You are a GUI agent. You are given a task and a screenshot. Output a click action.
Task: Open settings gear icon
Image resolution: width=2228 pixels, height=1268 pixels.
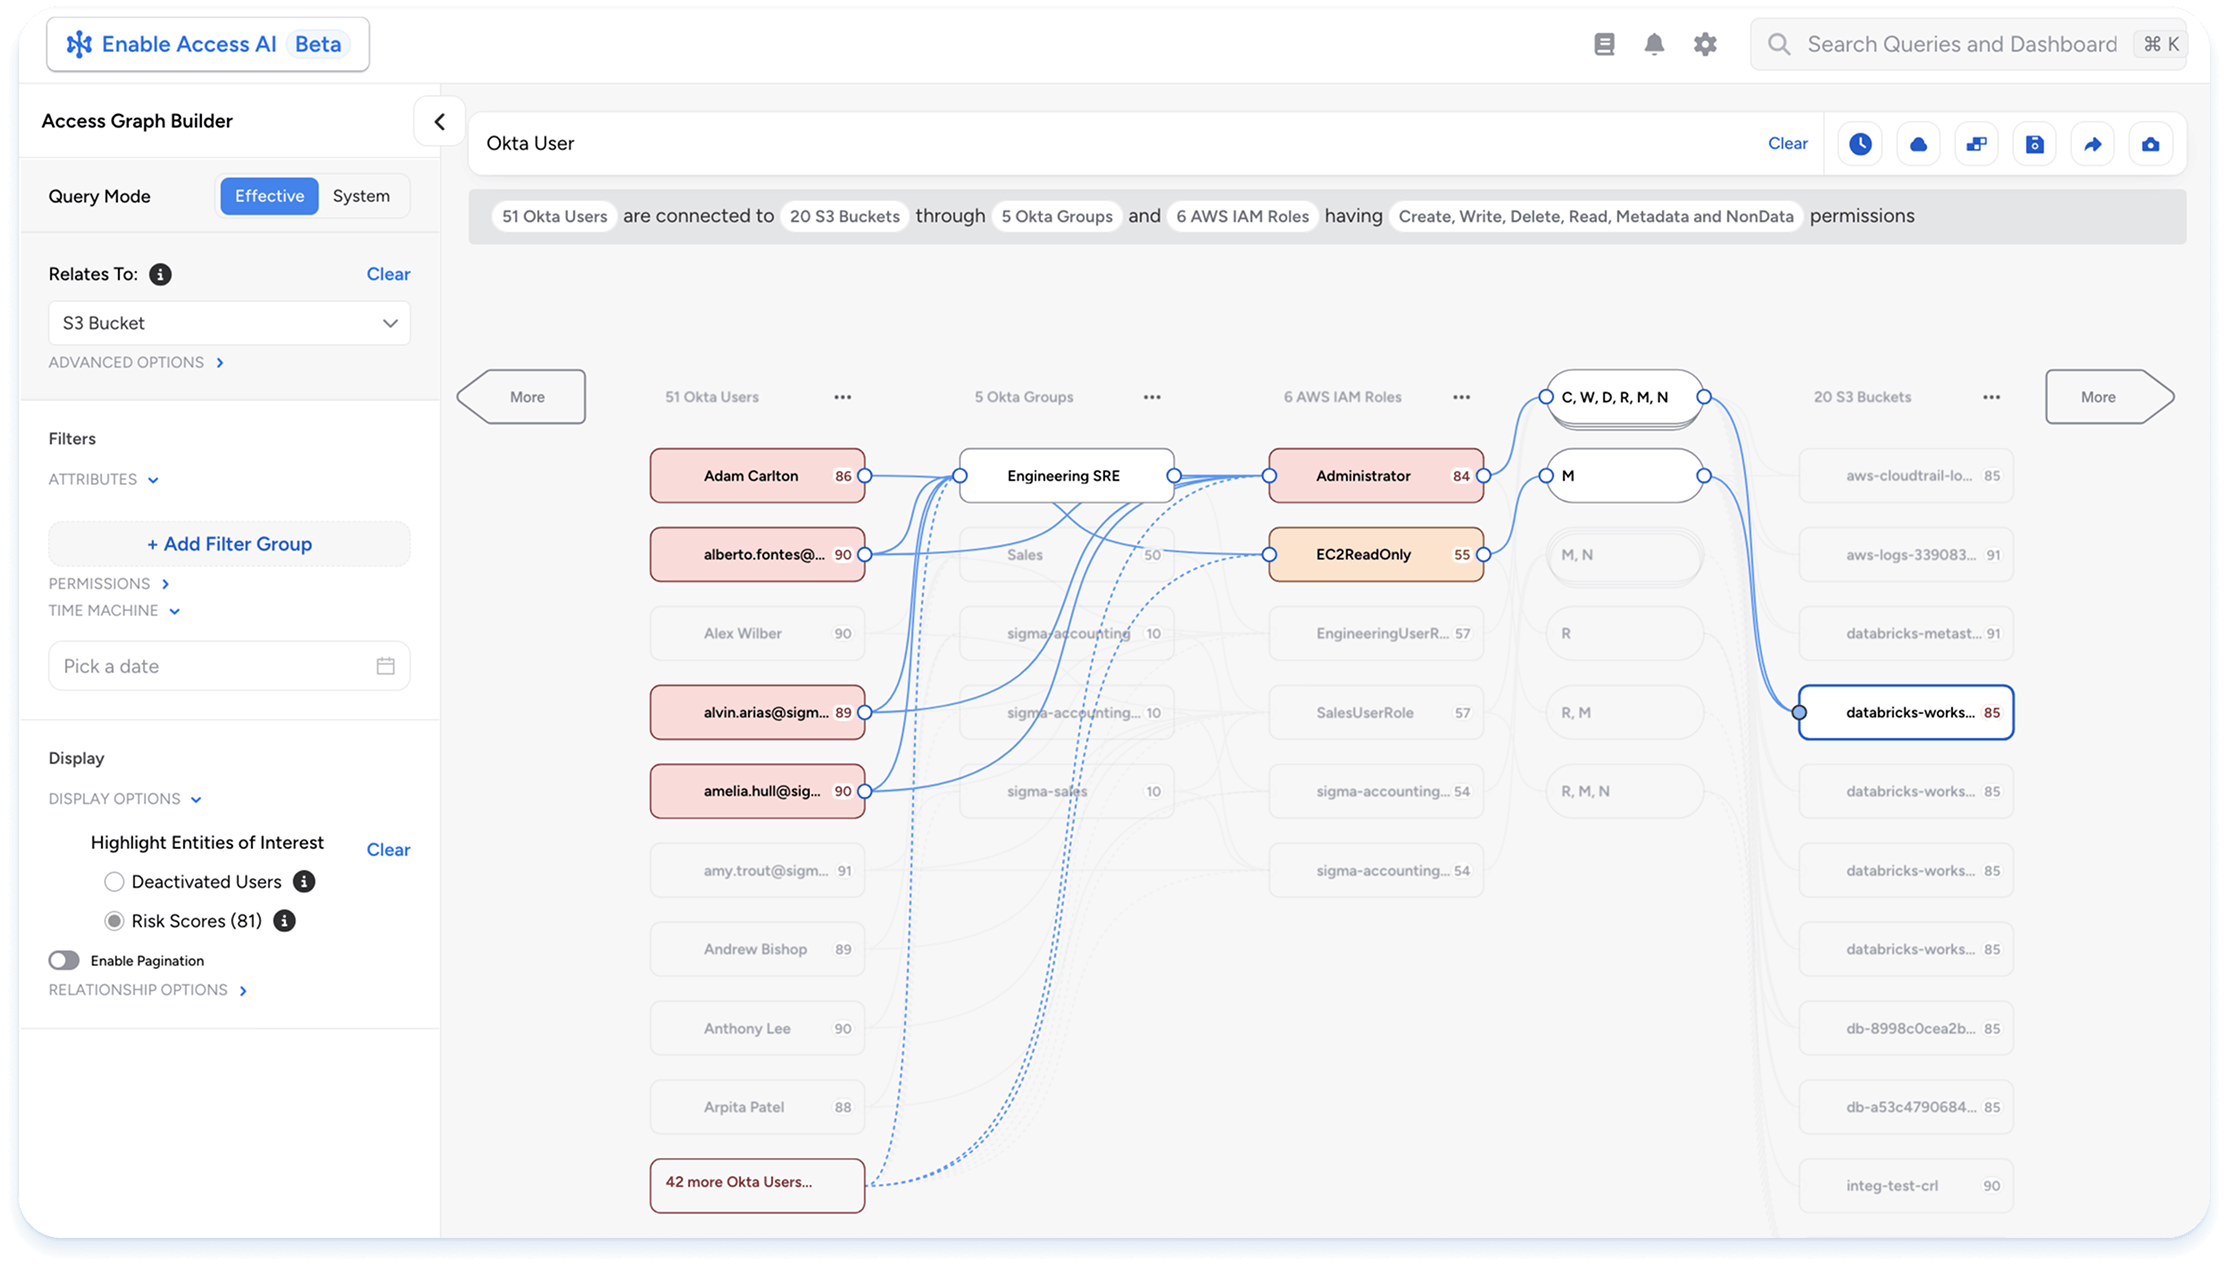point(1705,44)
